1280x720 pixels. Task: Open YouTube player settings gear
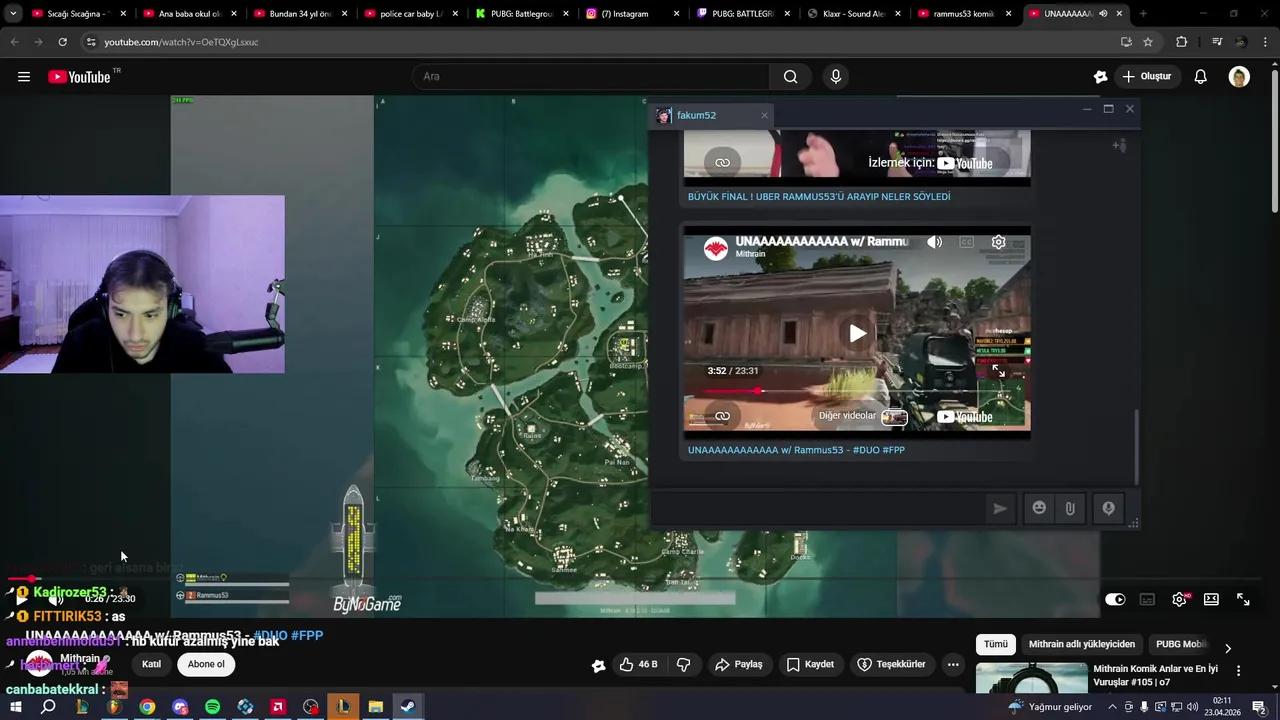(1180, 599)
